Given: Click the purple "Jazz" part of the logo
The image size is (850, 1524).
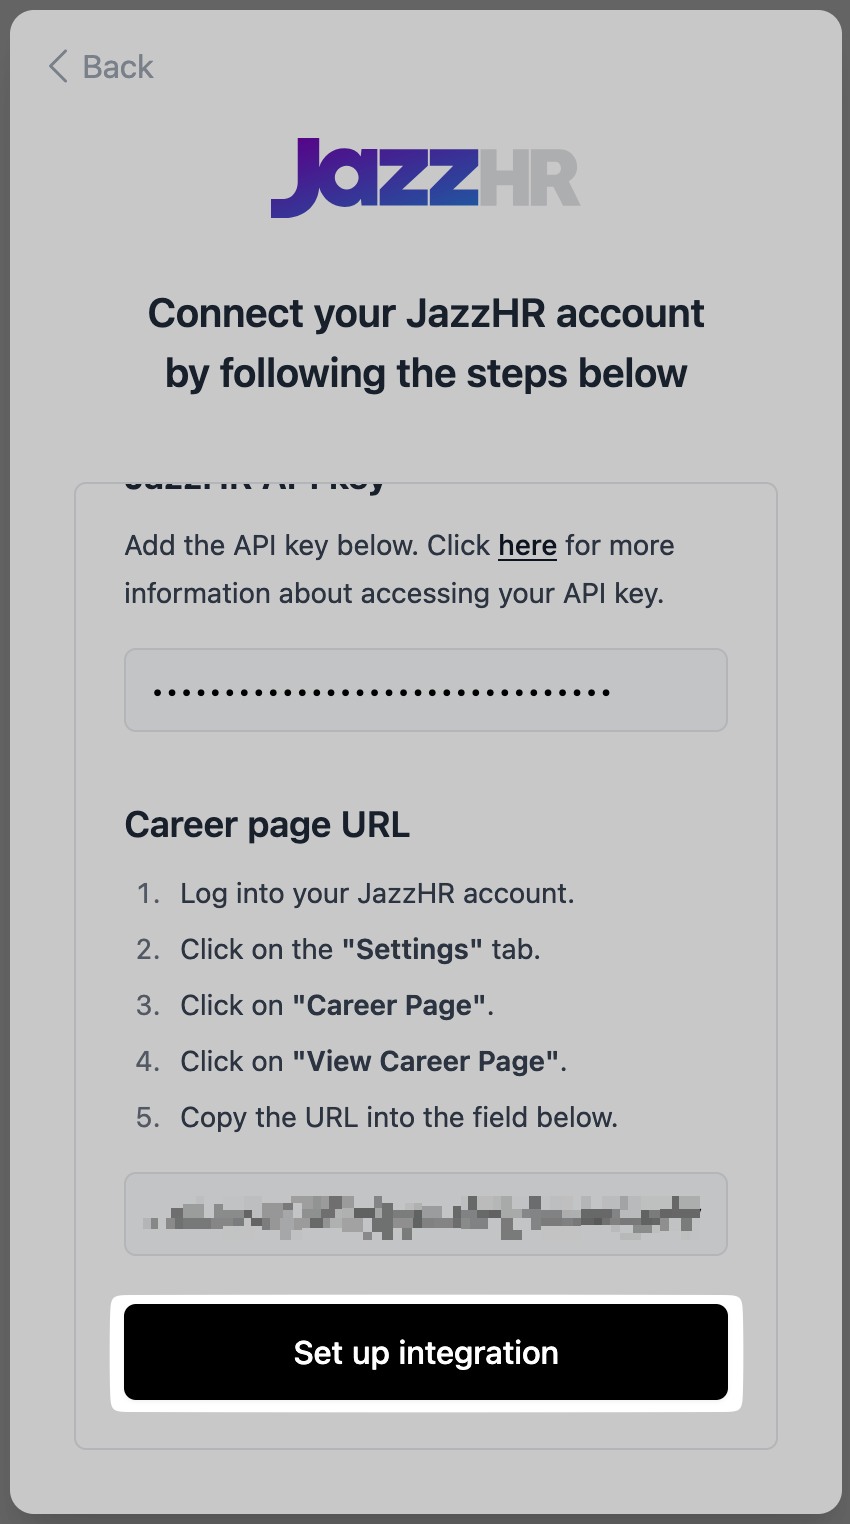Looking at the screenshot, I should click(372, 177).
